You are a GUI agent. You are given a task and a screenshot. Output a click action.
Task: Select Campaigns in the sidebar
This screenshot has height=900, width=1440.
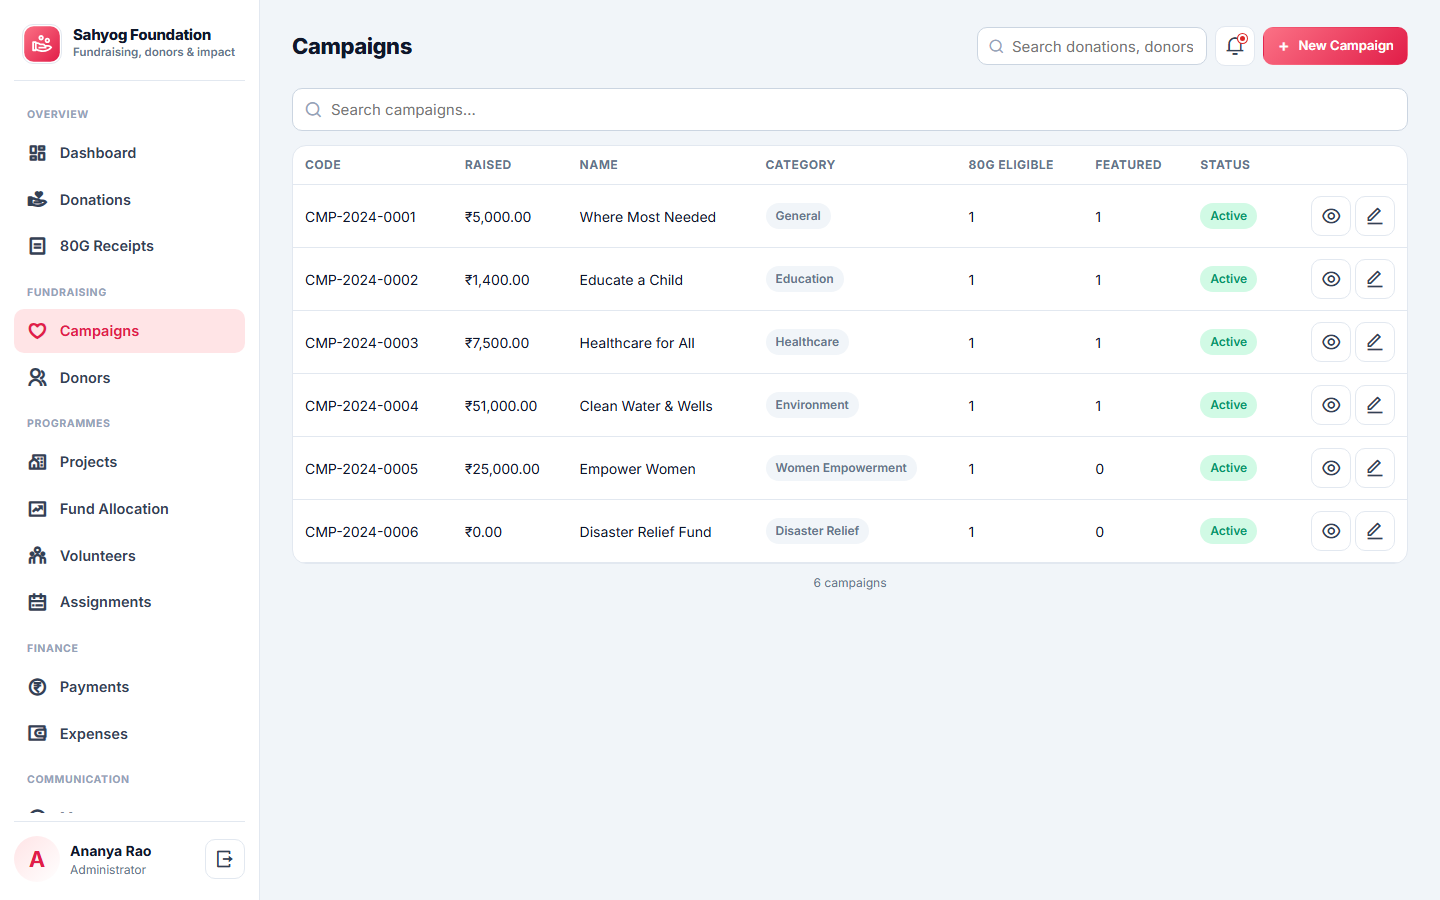pyautogui.click(x=129, y=331)
